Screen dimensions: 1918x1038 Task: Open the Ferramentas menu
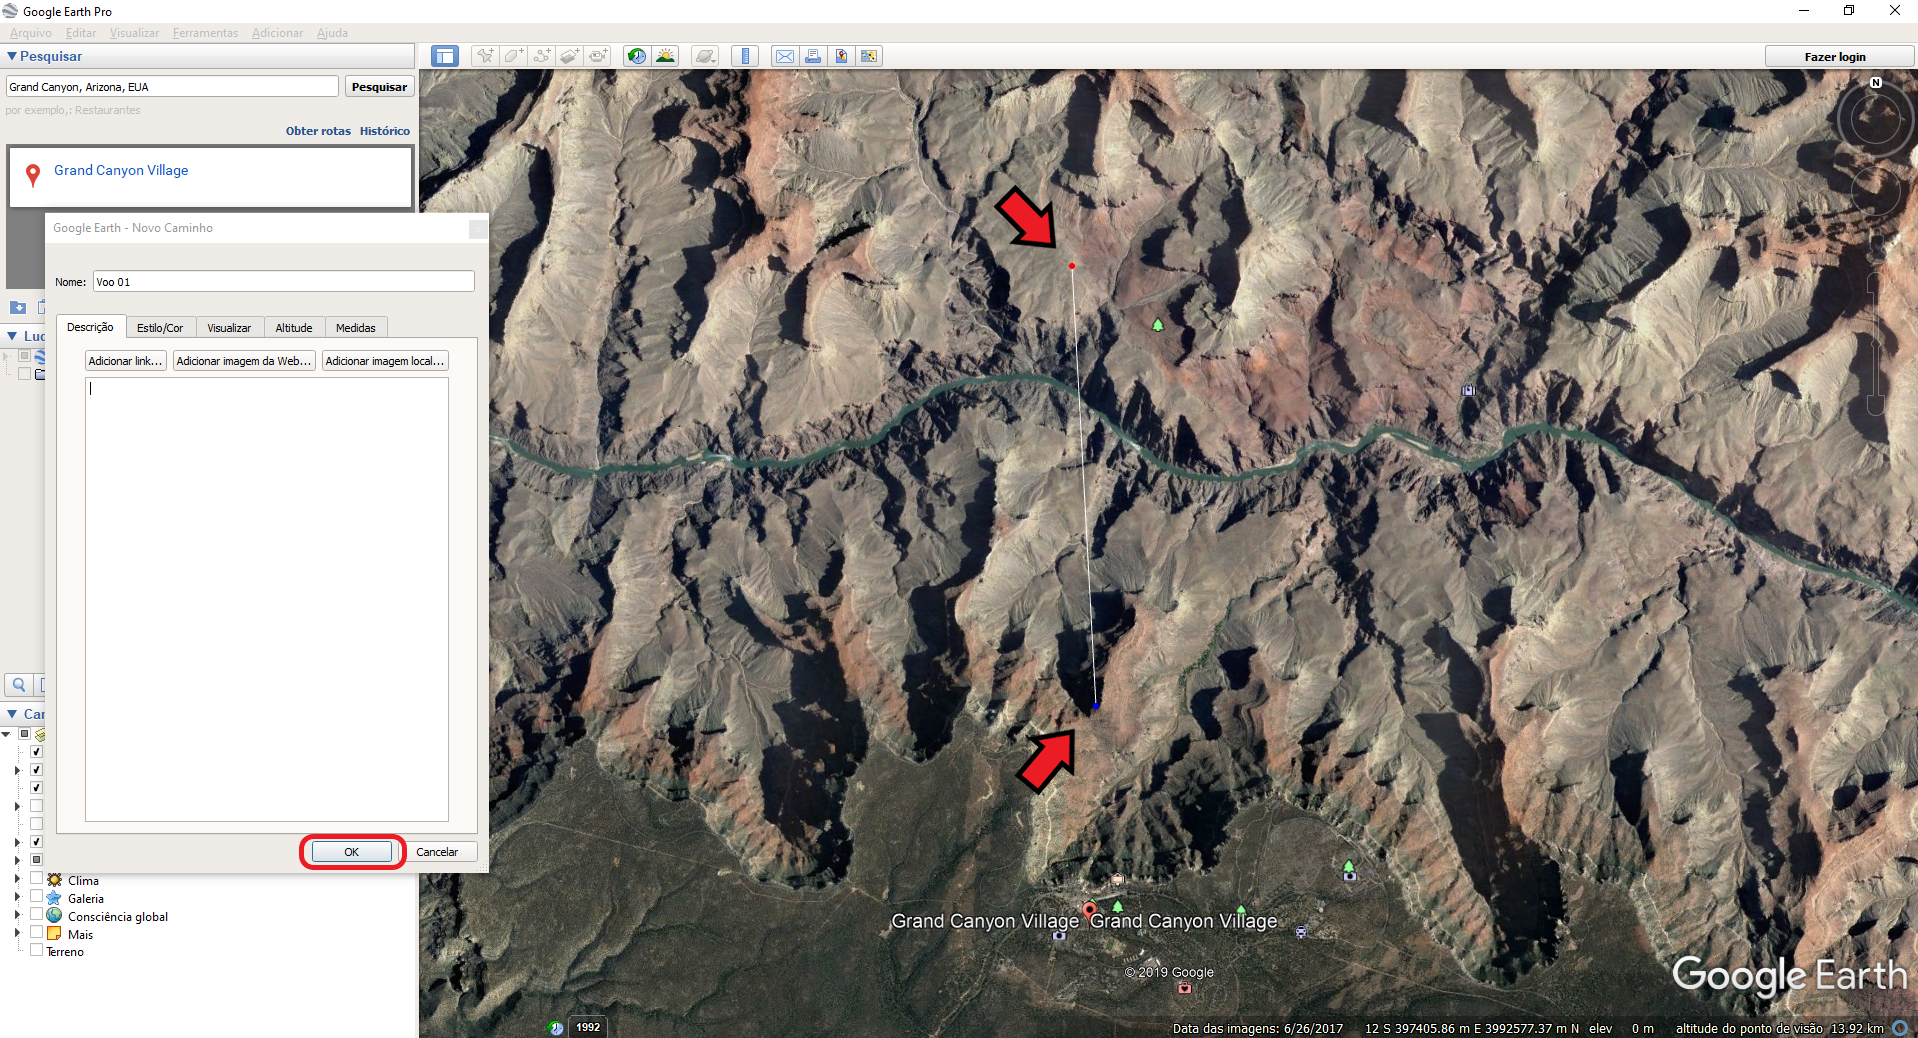click(x=205, y=33)
